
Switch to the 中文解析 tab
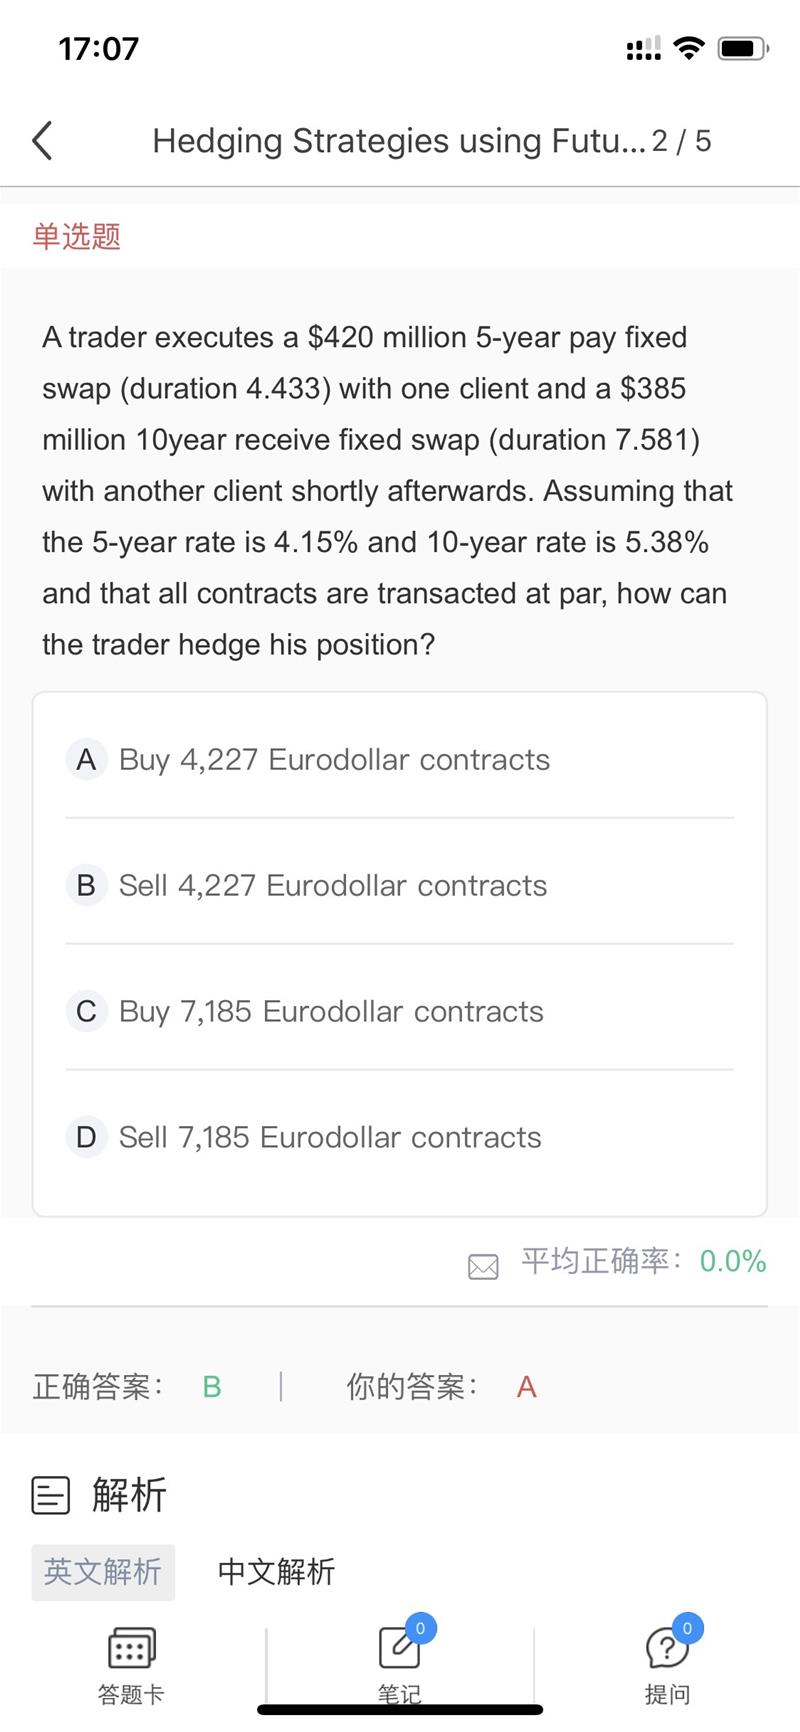276,1572
